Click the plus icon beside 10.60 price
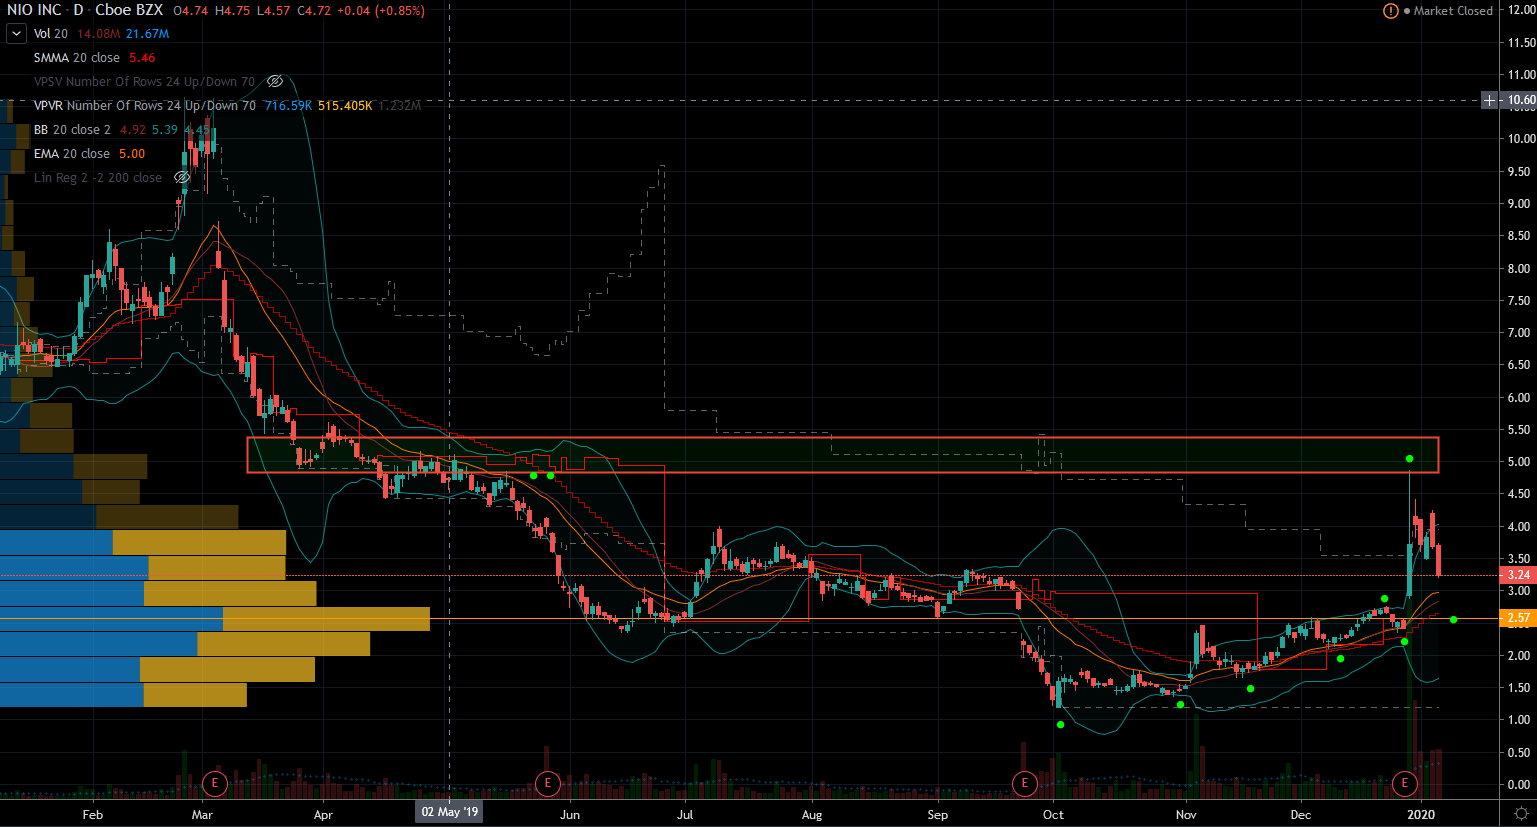The height and width of the screenshot is (827, 1537). tap(1489, 100)
